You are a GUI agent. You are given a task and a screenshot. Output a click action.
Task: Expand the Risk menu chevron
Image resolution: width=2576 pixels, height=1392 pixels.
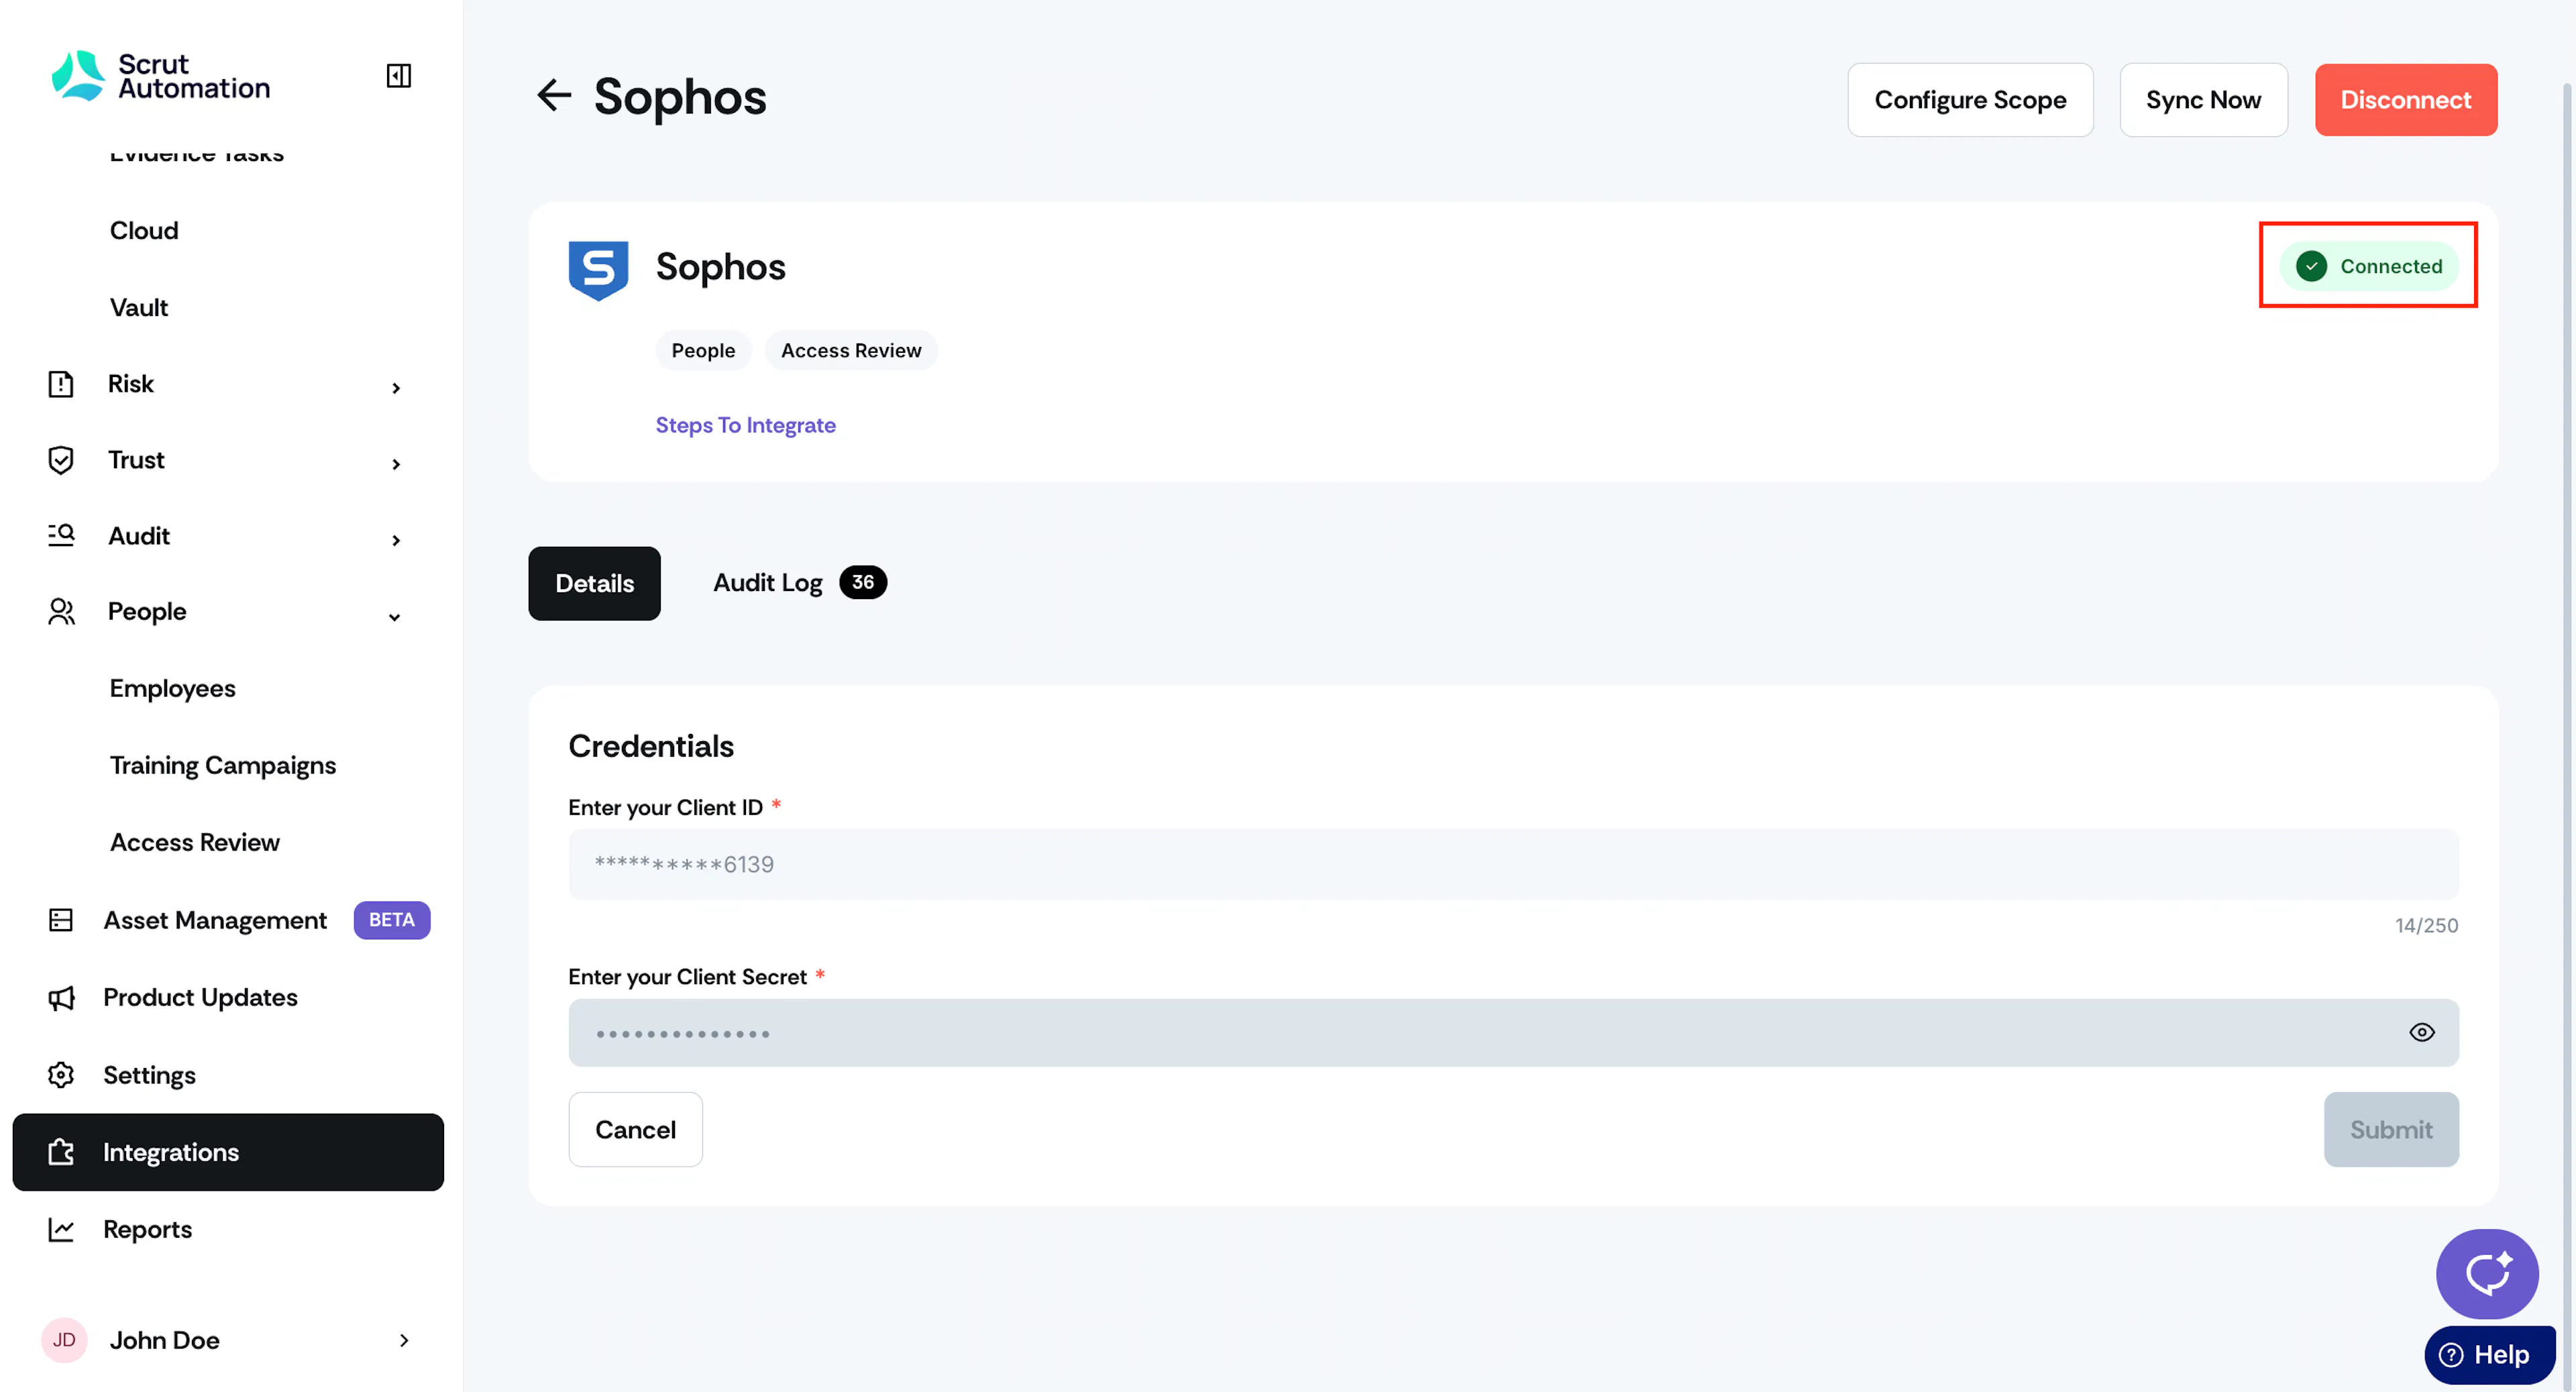[x=396, y=387]
